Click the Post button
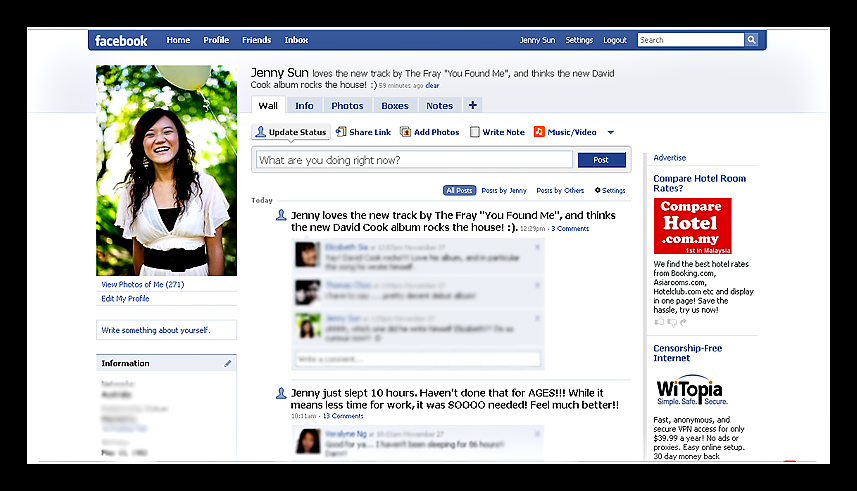 pos(601,160)
